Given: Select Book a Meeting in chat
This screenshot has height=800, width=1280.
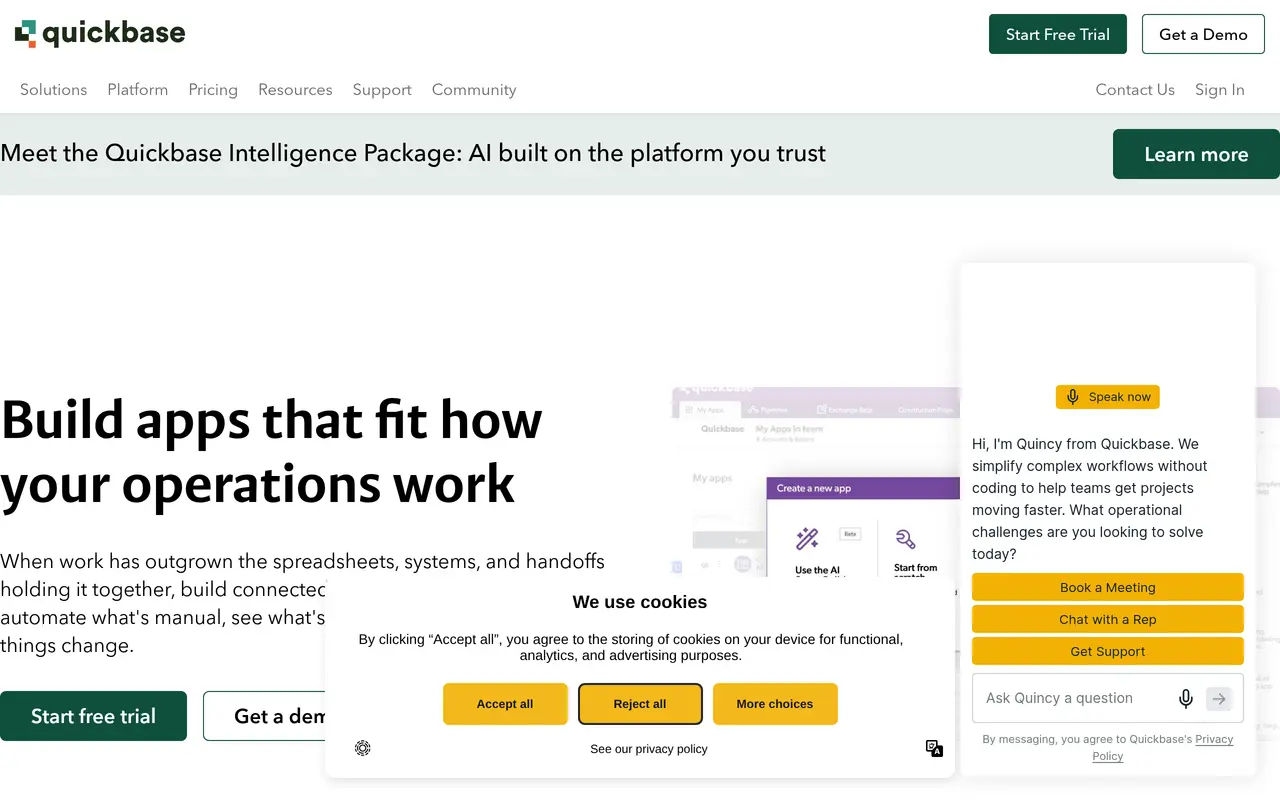Looking at the screenshot, I should 1108,588.
